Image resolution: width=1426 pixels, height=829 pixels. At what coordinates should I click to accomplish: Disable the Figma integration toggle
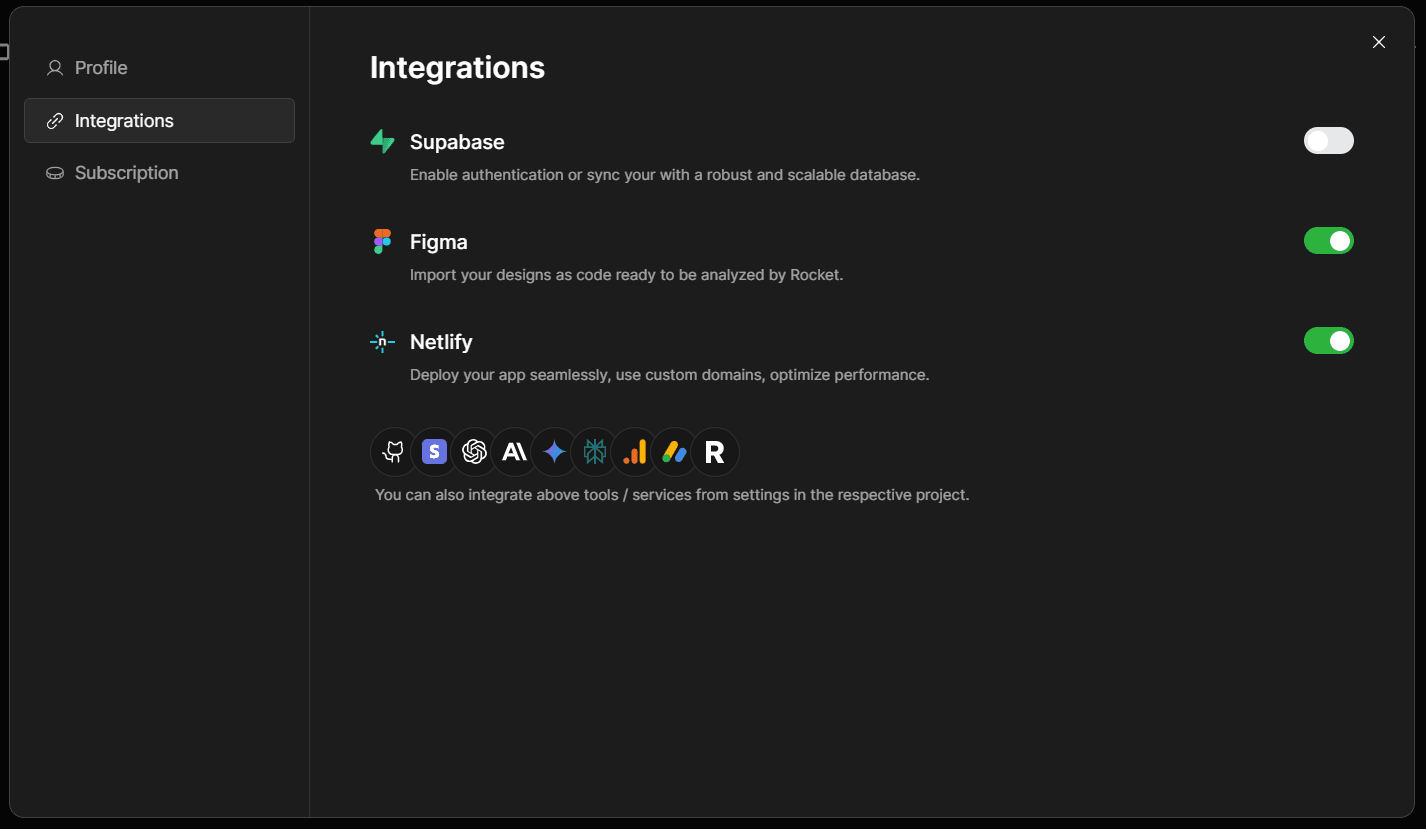pos(1328,241)
